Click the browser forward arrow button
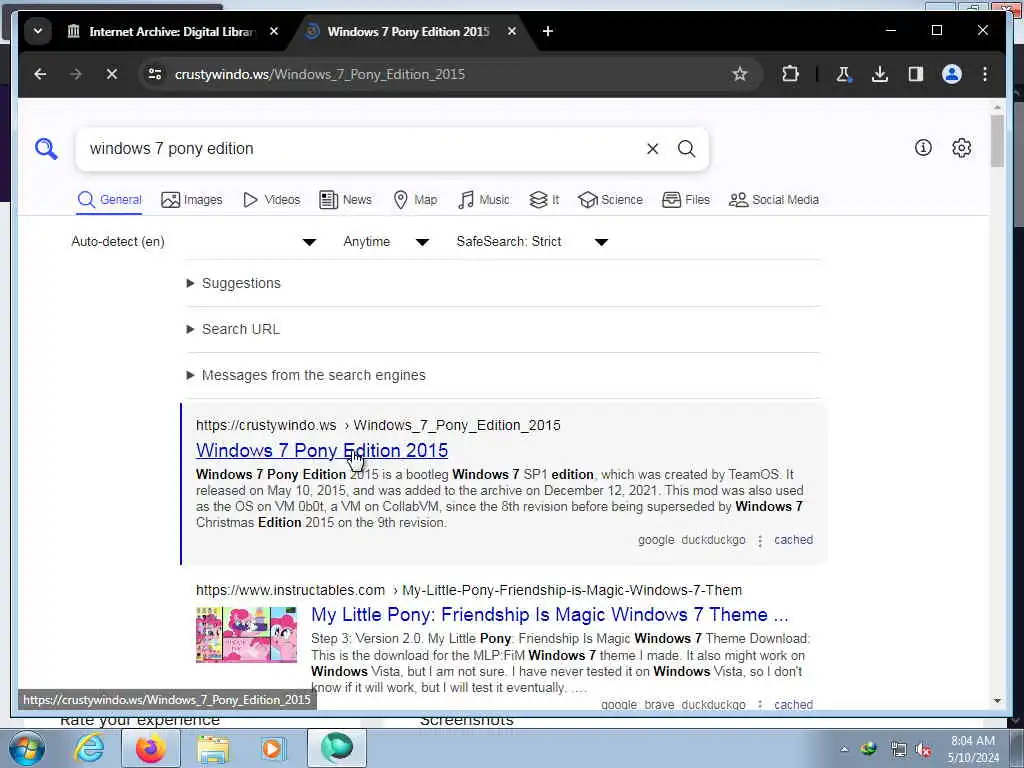The image size is (1024, 768). click(x=76, y=74)
